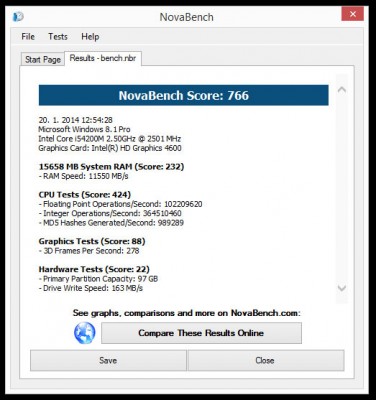Screen dimensions: 376x400
Task: Click the Primary Partition Capacity: 97 GB line
Action: (x=98, y=278)
